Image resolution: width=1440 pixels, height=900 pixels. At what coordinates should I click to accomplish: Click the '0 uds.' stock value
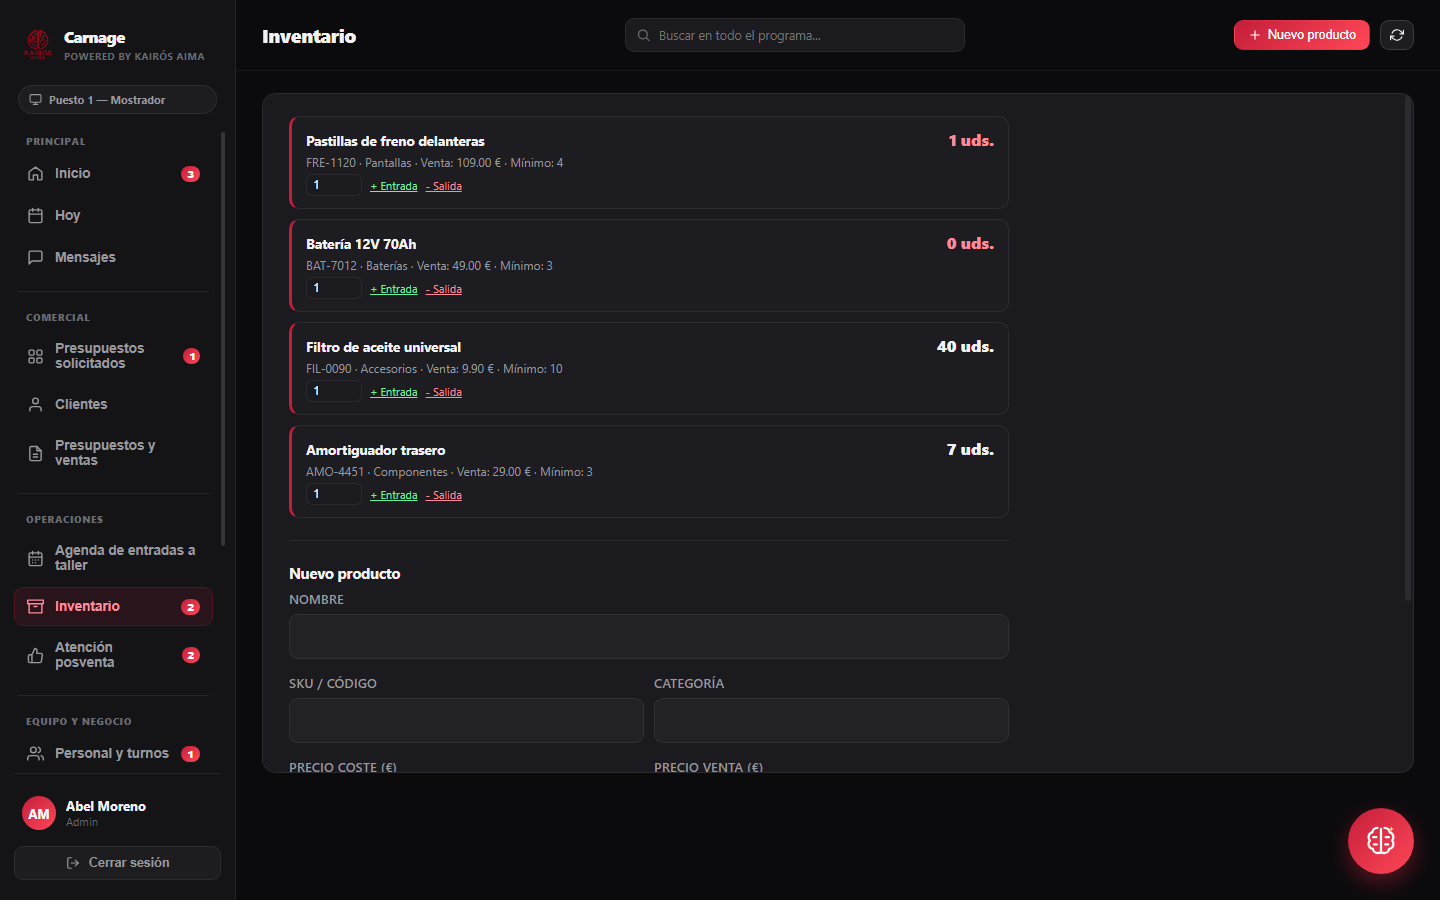click(970, 244)
